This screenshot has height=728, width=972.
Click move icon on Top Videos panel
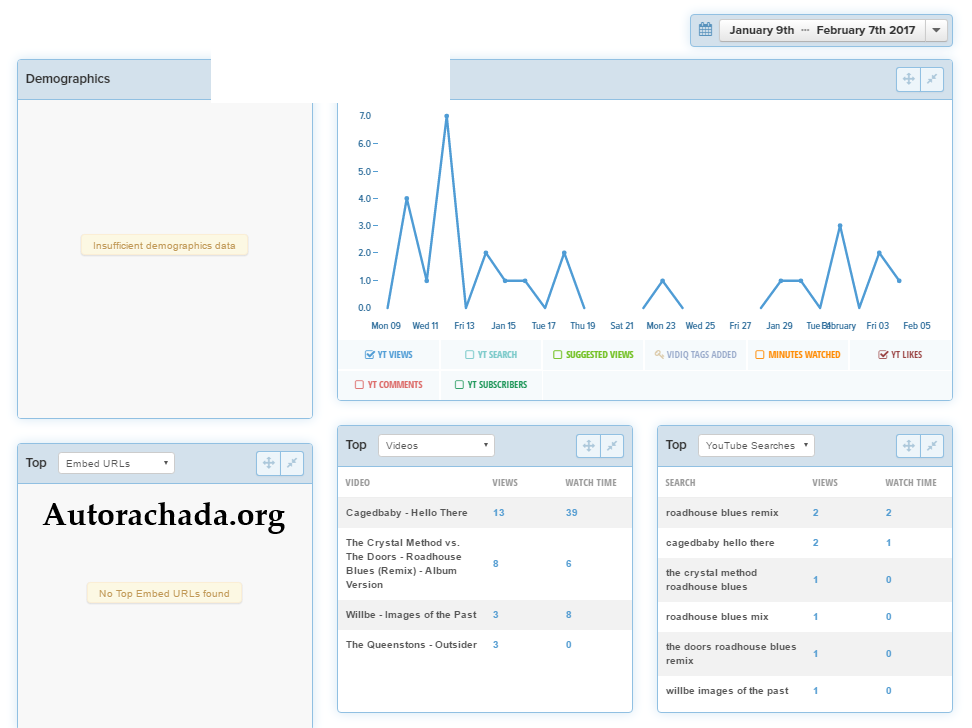pyautogui.click(x=588, y=446)
